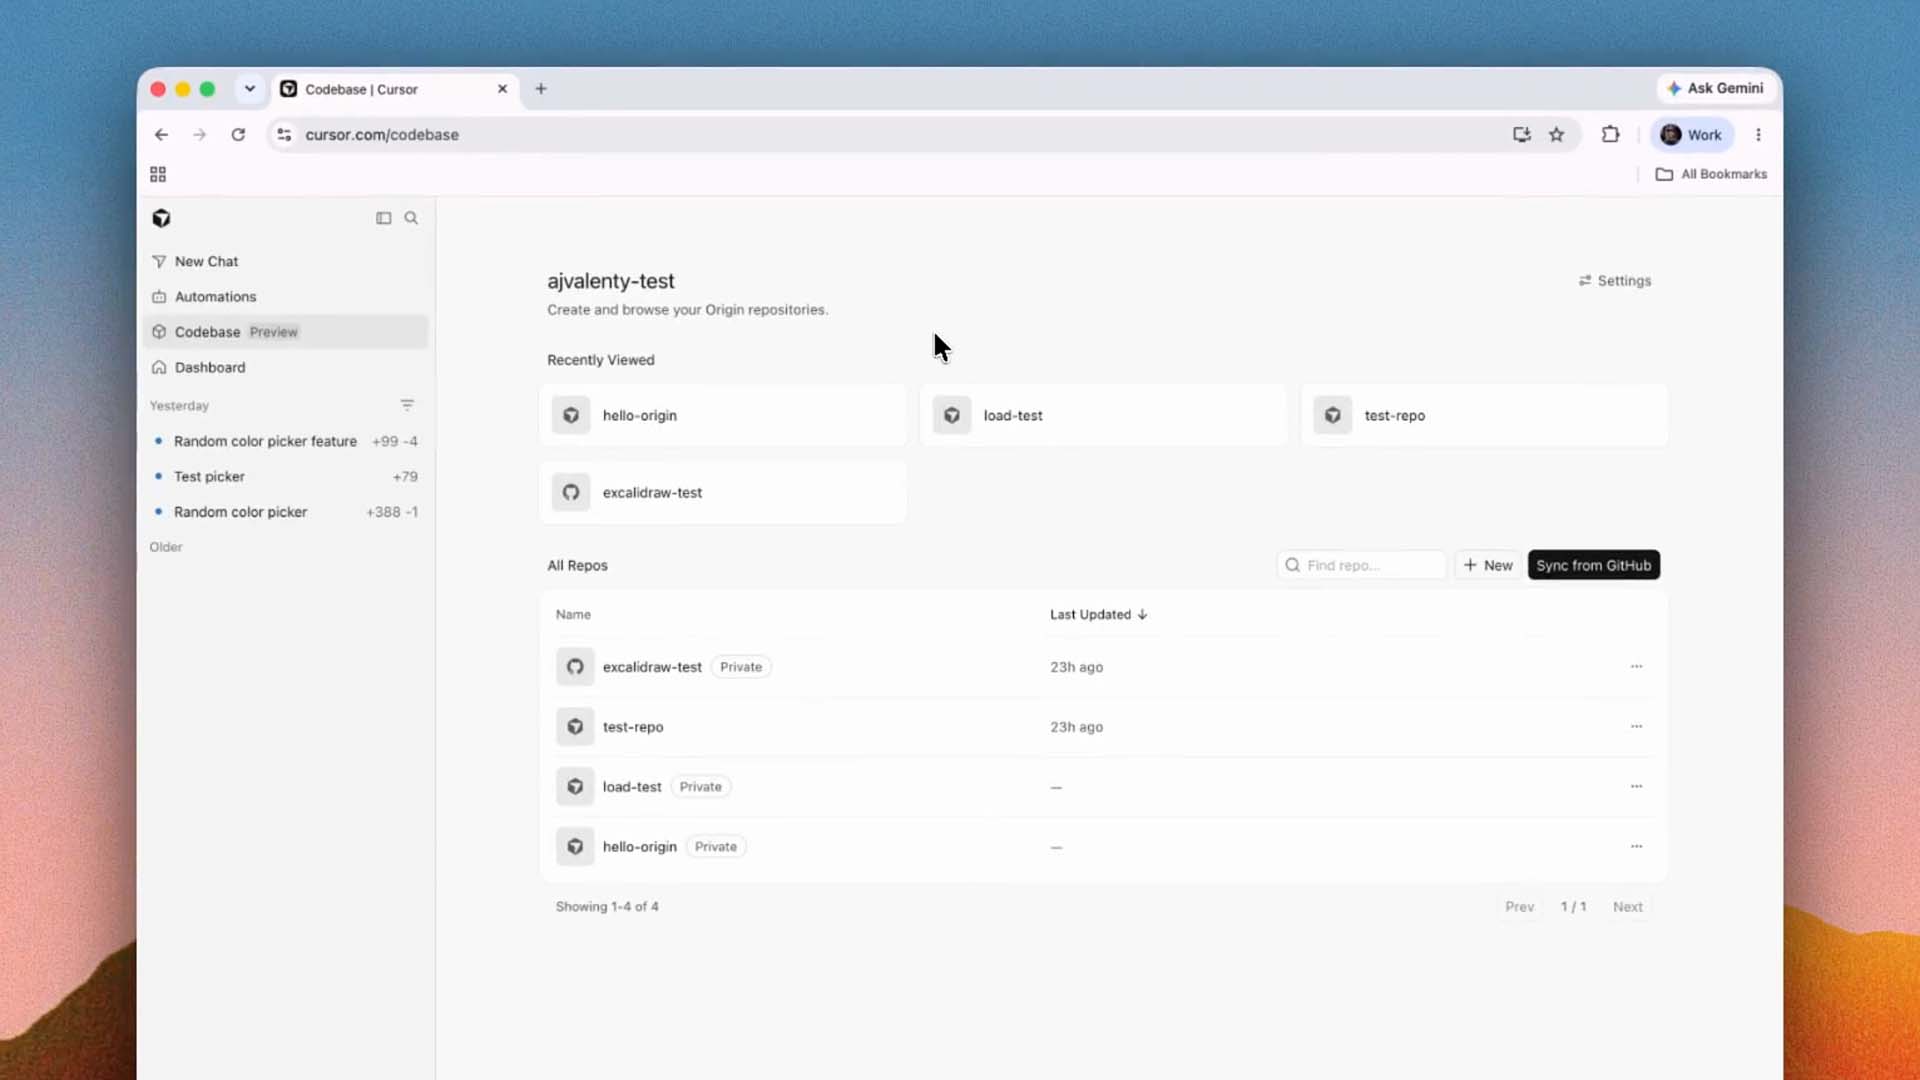Click repo icon in test-repo row
The image size is (1920, 1080).
575,727
